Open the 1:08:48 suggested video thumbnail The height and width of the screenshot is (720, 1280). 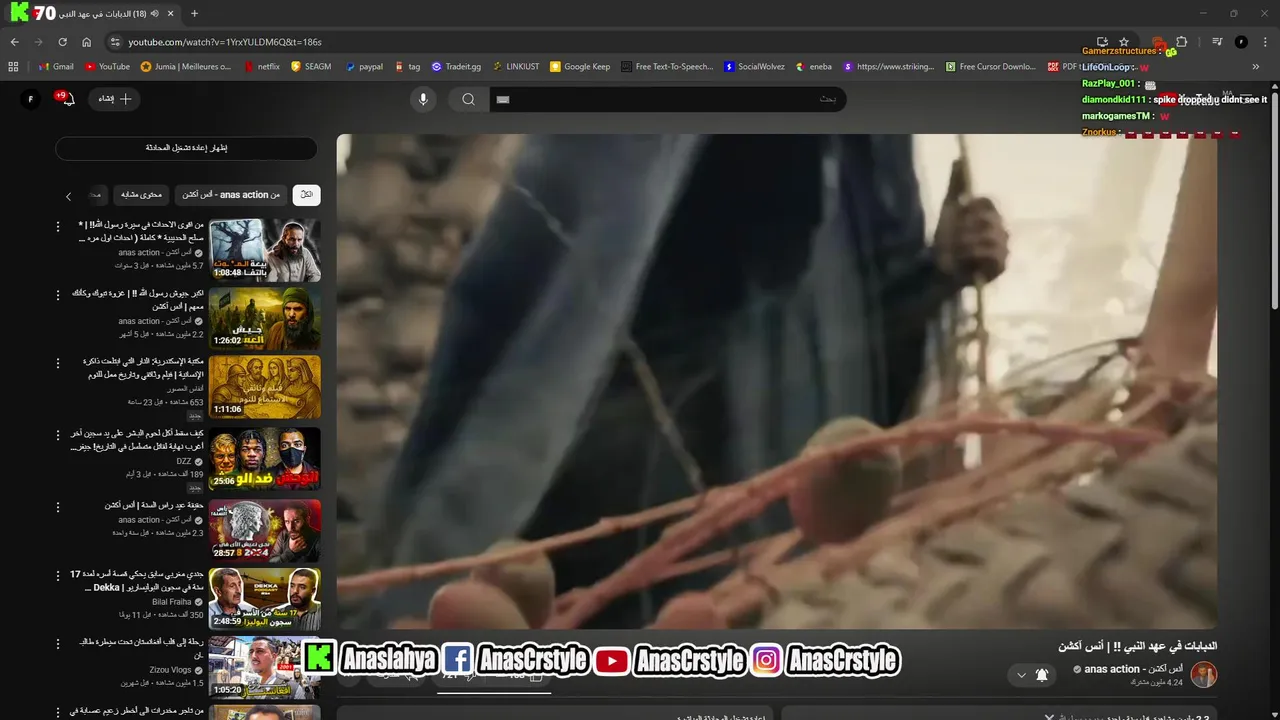(x=265, y=250)
